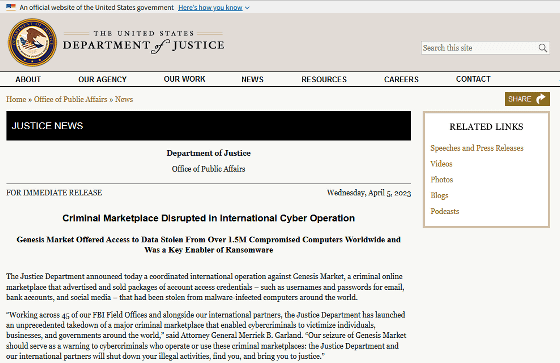560x363 pixels.
Task: Click the Department of Justice seal logo
Action: [32, 43]
